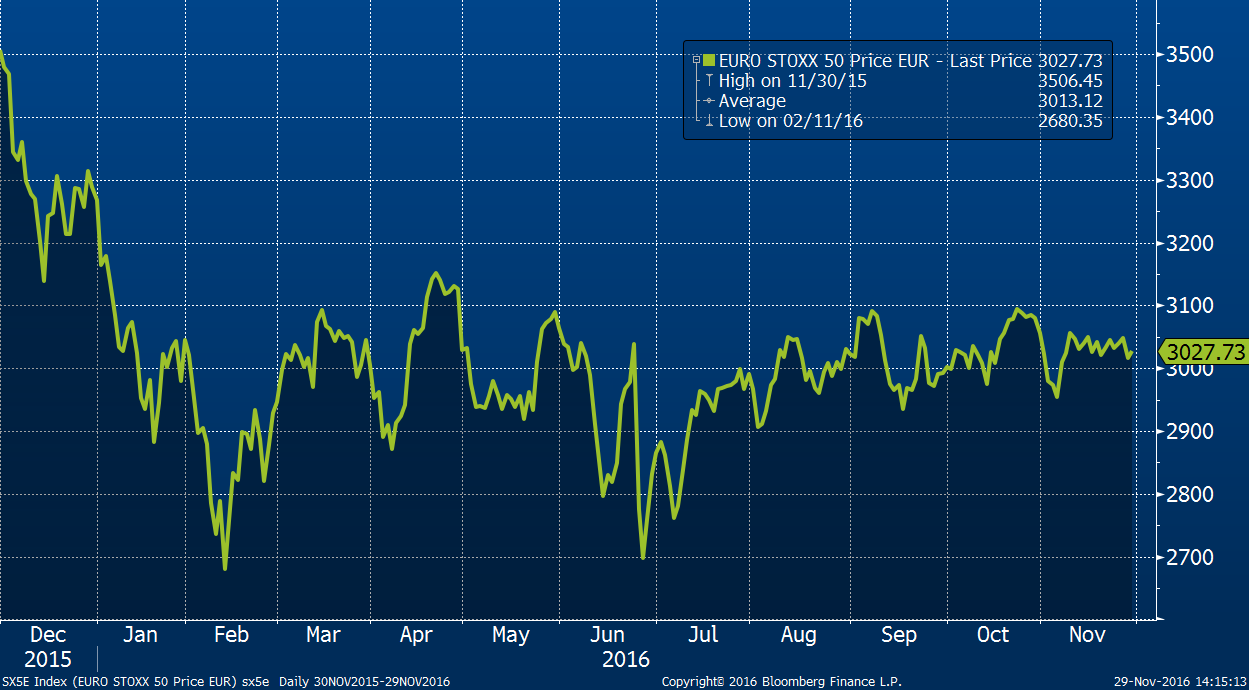The width and height of the screenshot is (1249, 690).
Task: Click the 3400 y-axis label
Action: pyautogui.click(x=1190, y=117)
